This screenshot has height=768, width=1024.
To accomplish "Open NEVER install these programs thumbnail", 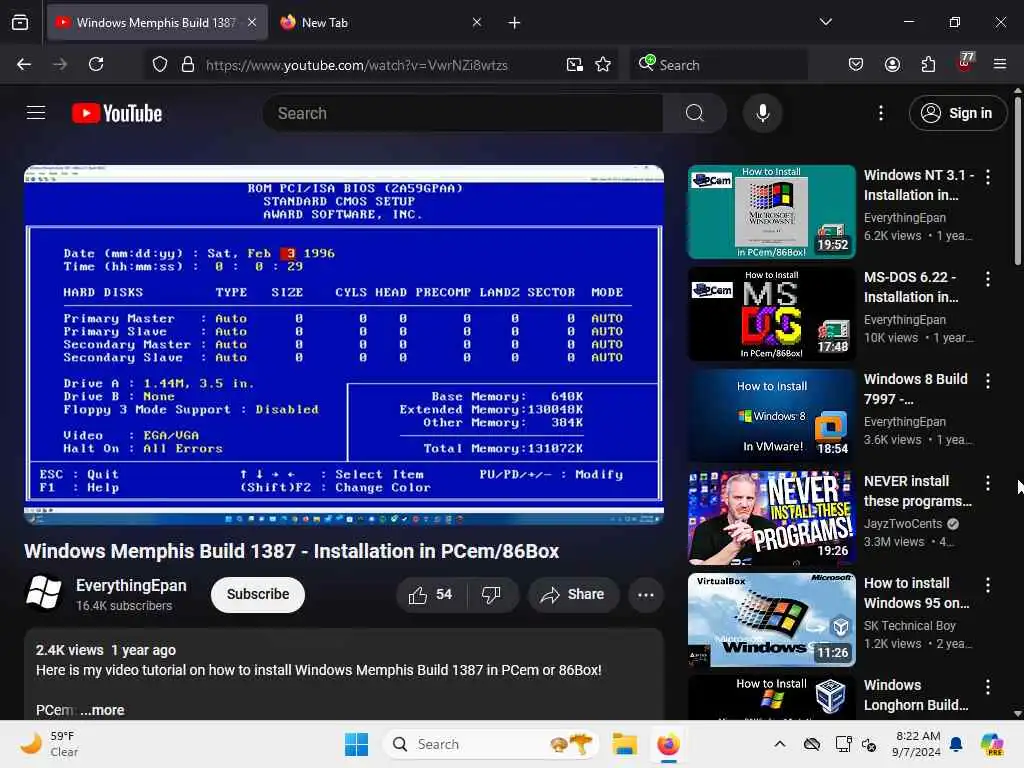I will pyautogui.click(x=771, y=517).
